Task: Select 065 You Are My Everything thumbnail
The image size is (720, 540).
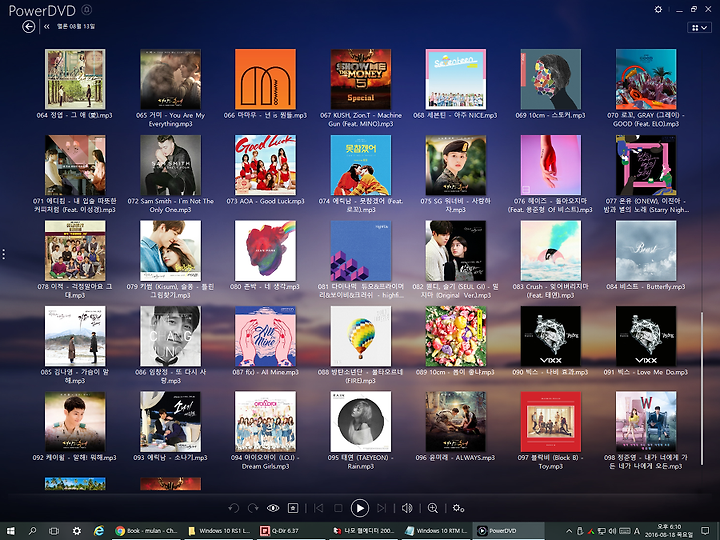Action: click(x=170, y=79)
